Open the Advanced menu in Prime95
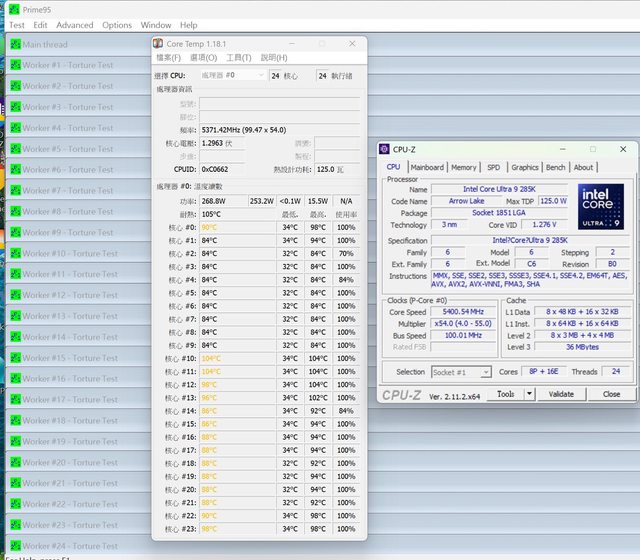 pyautogui.click(x=74, y=25)
